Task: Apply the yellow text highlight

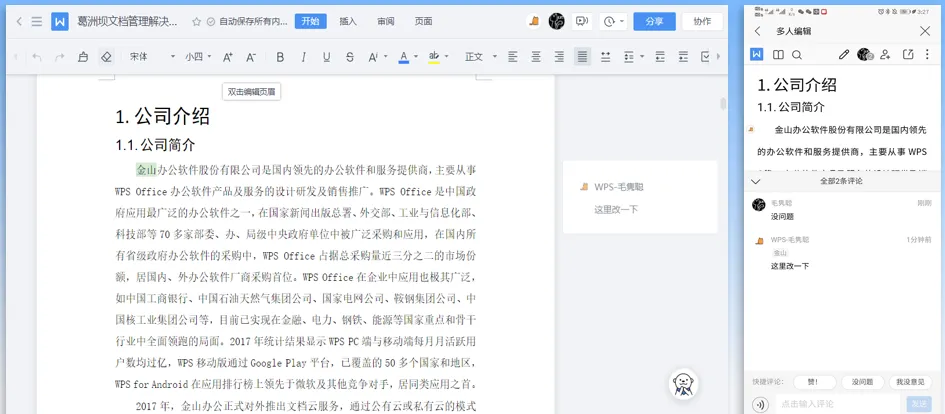Action: (x=434, y=57)
